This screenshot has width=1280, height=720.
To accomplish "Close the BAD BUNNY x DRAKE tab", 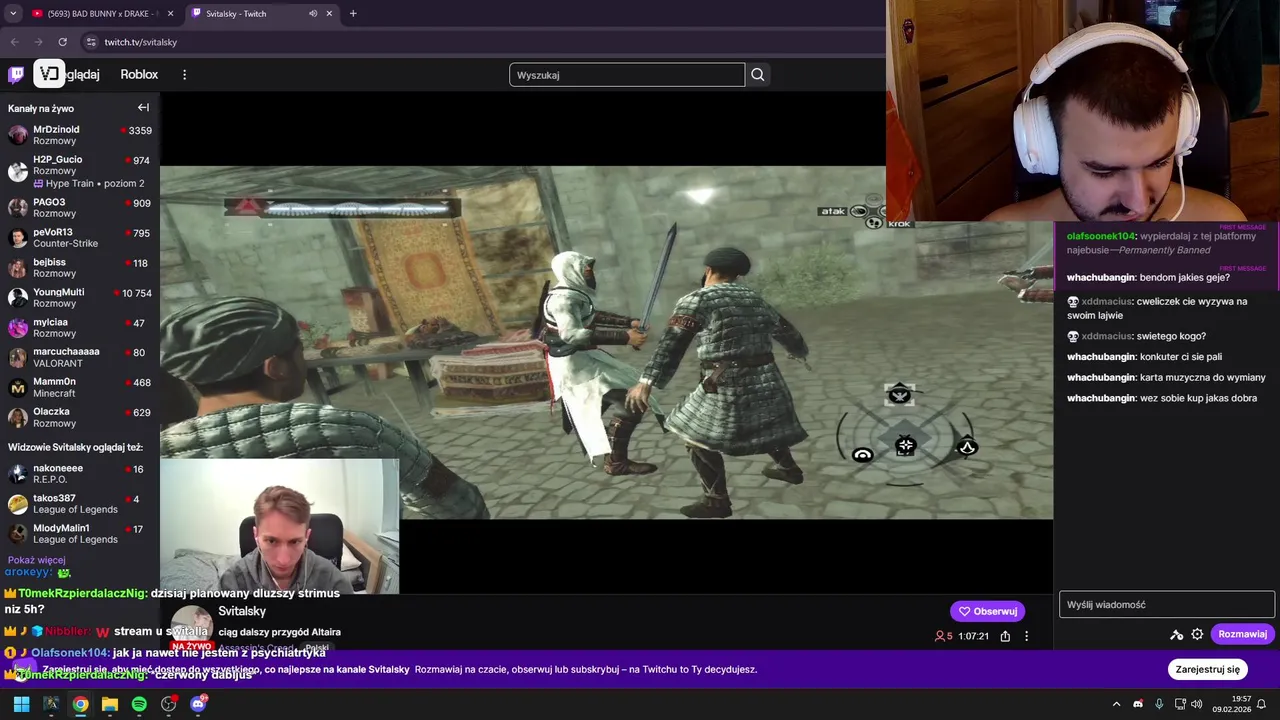I will pos(170,13).
